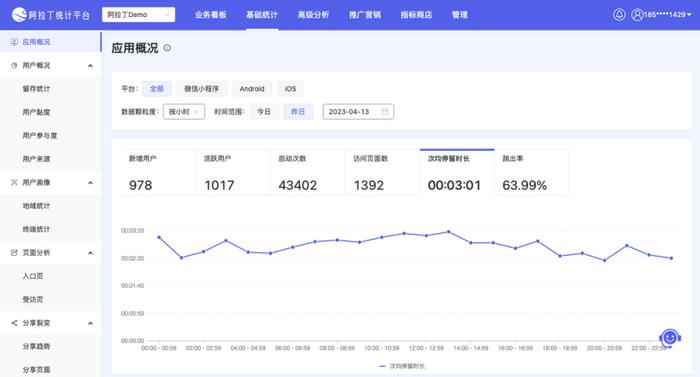Select the 微信小程序 platform button
The image size is (700, 377).
(x=201, y=88)
